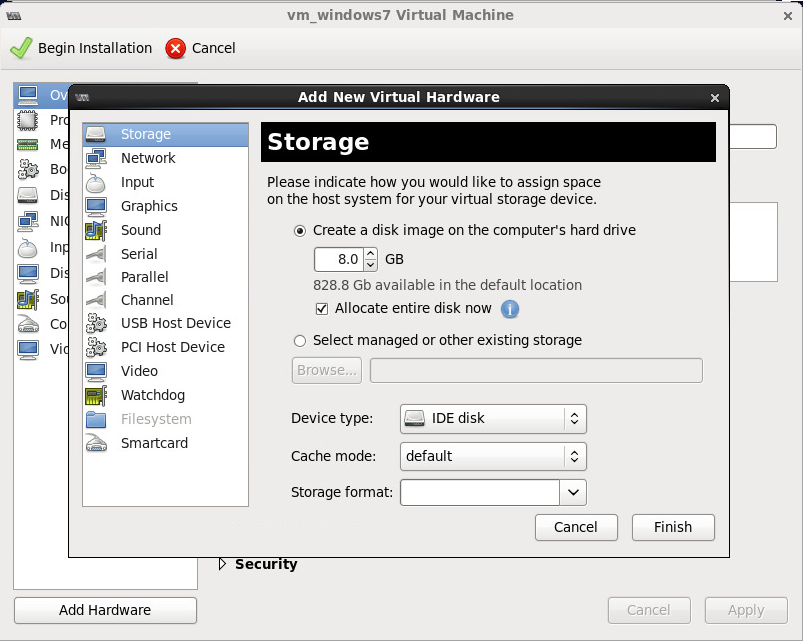Select PCI Host Device entry
Image resolution: width=803 pixels, height=641 pixels.
click(172, 347)
